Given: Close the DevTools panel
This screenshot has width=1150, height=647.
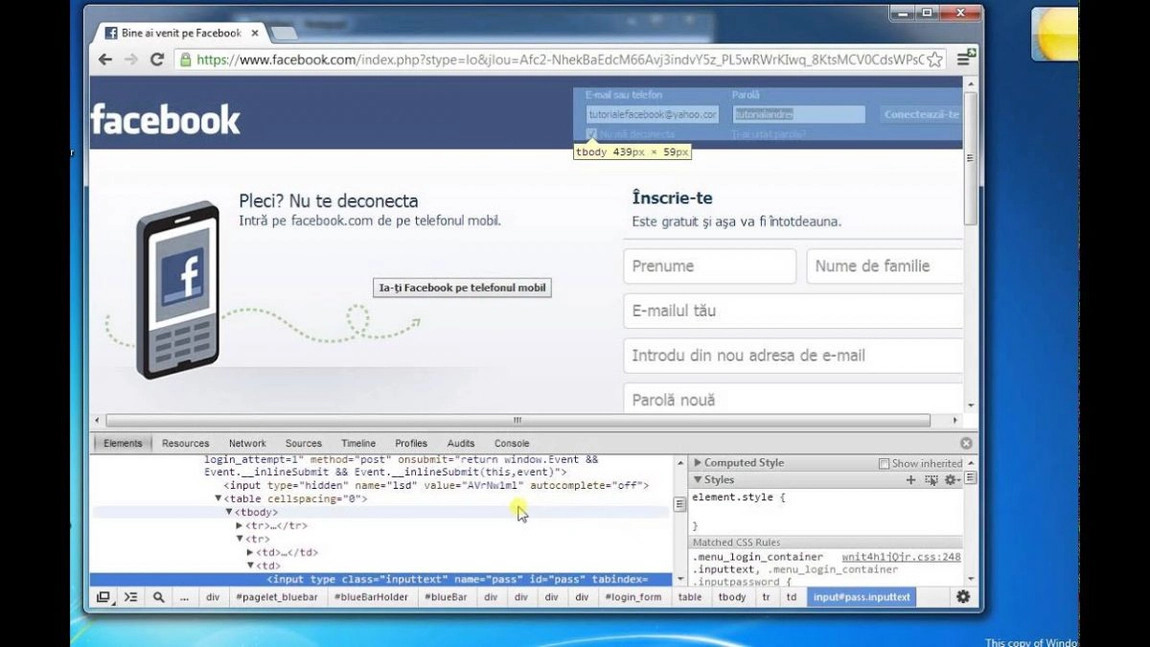Looking at the screenshot, I should [966, 443].
